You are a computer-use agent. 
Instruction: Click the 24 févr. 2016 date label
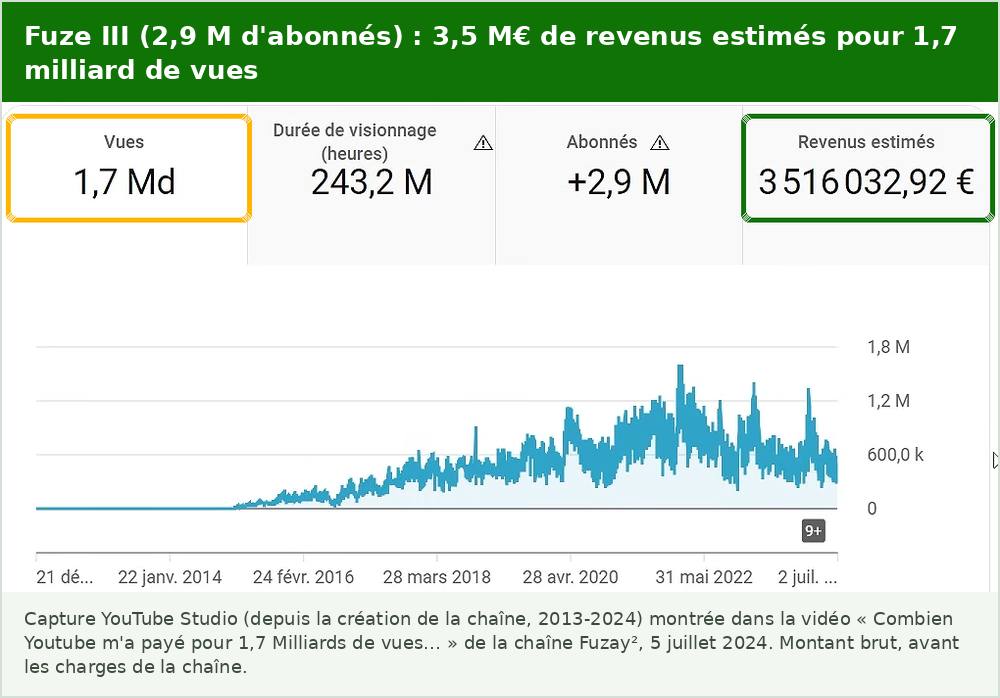click(303, 577)
